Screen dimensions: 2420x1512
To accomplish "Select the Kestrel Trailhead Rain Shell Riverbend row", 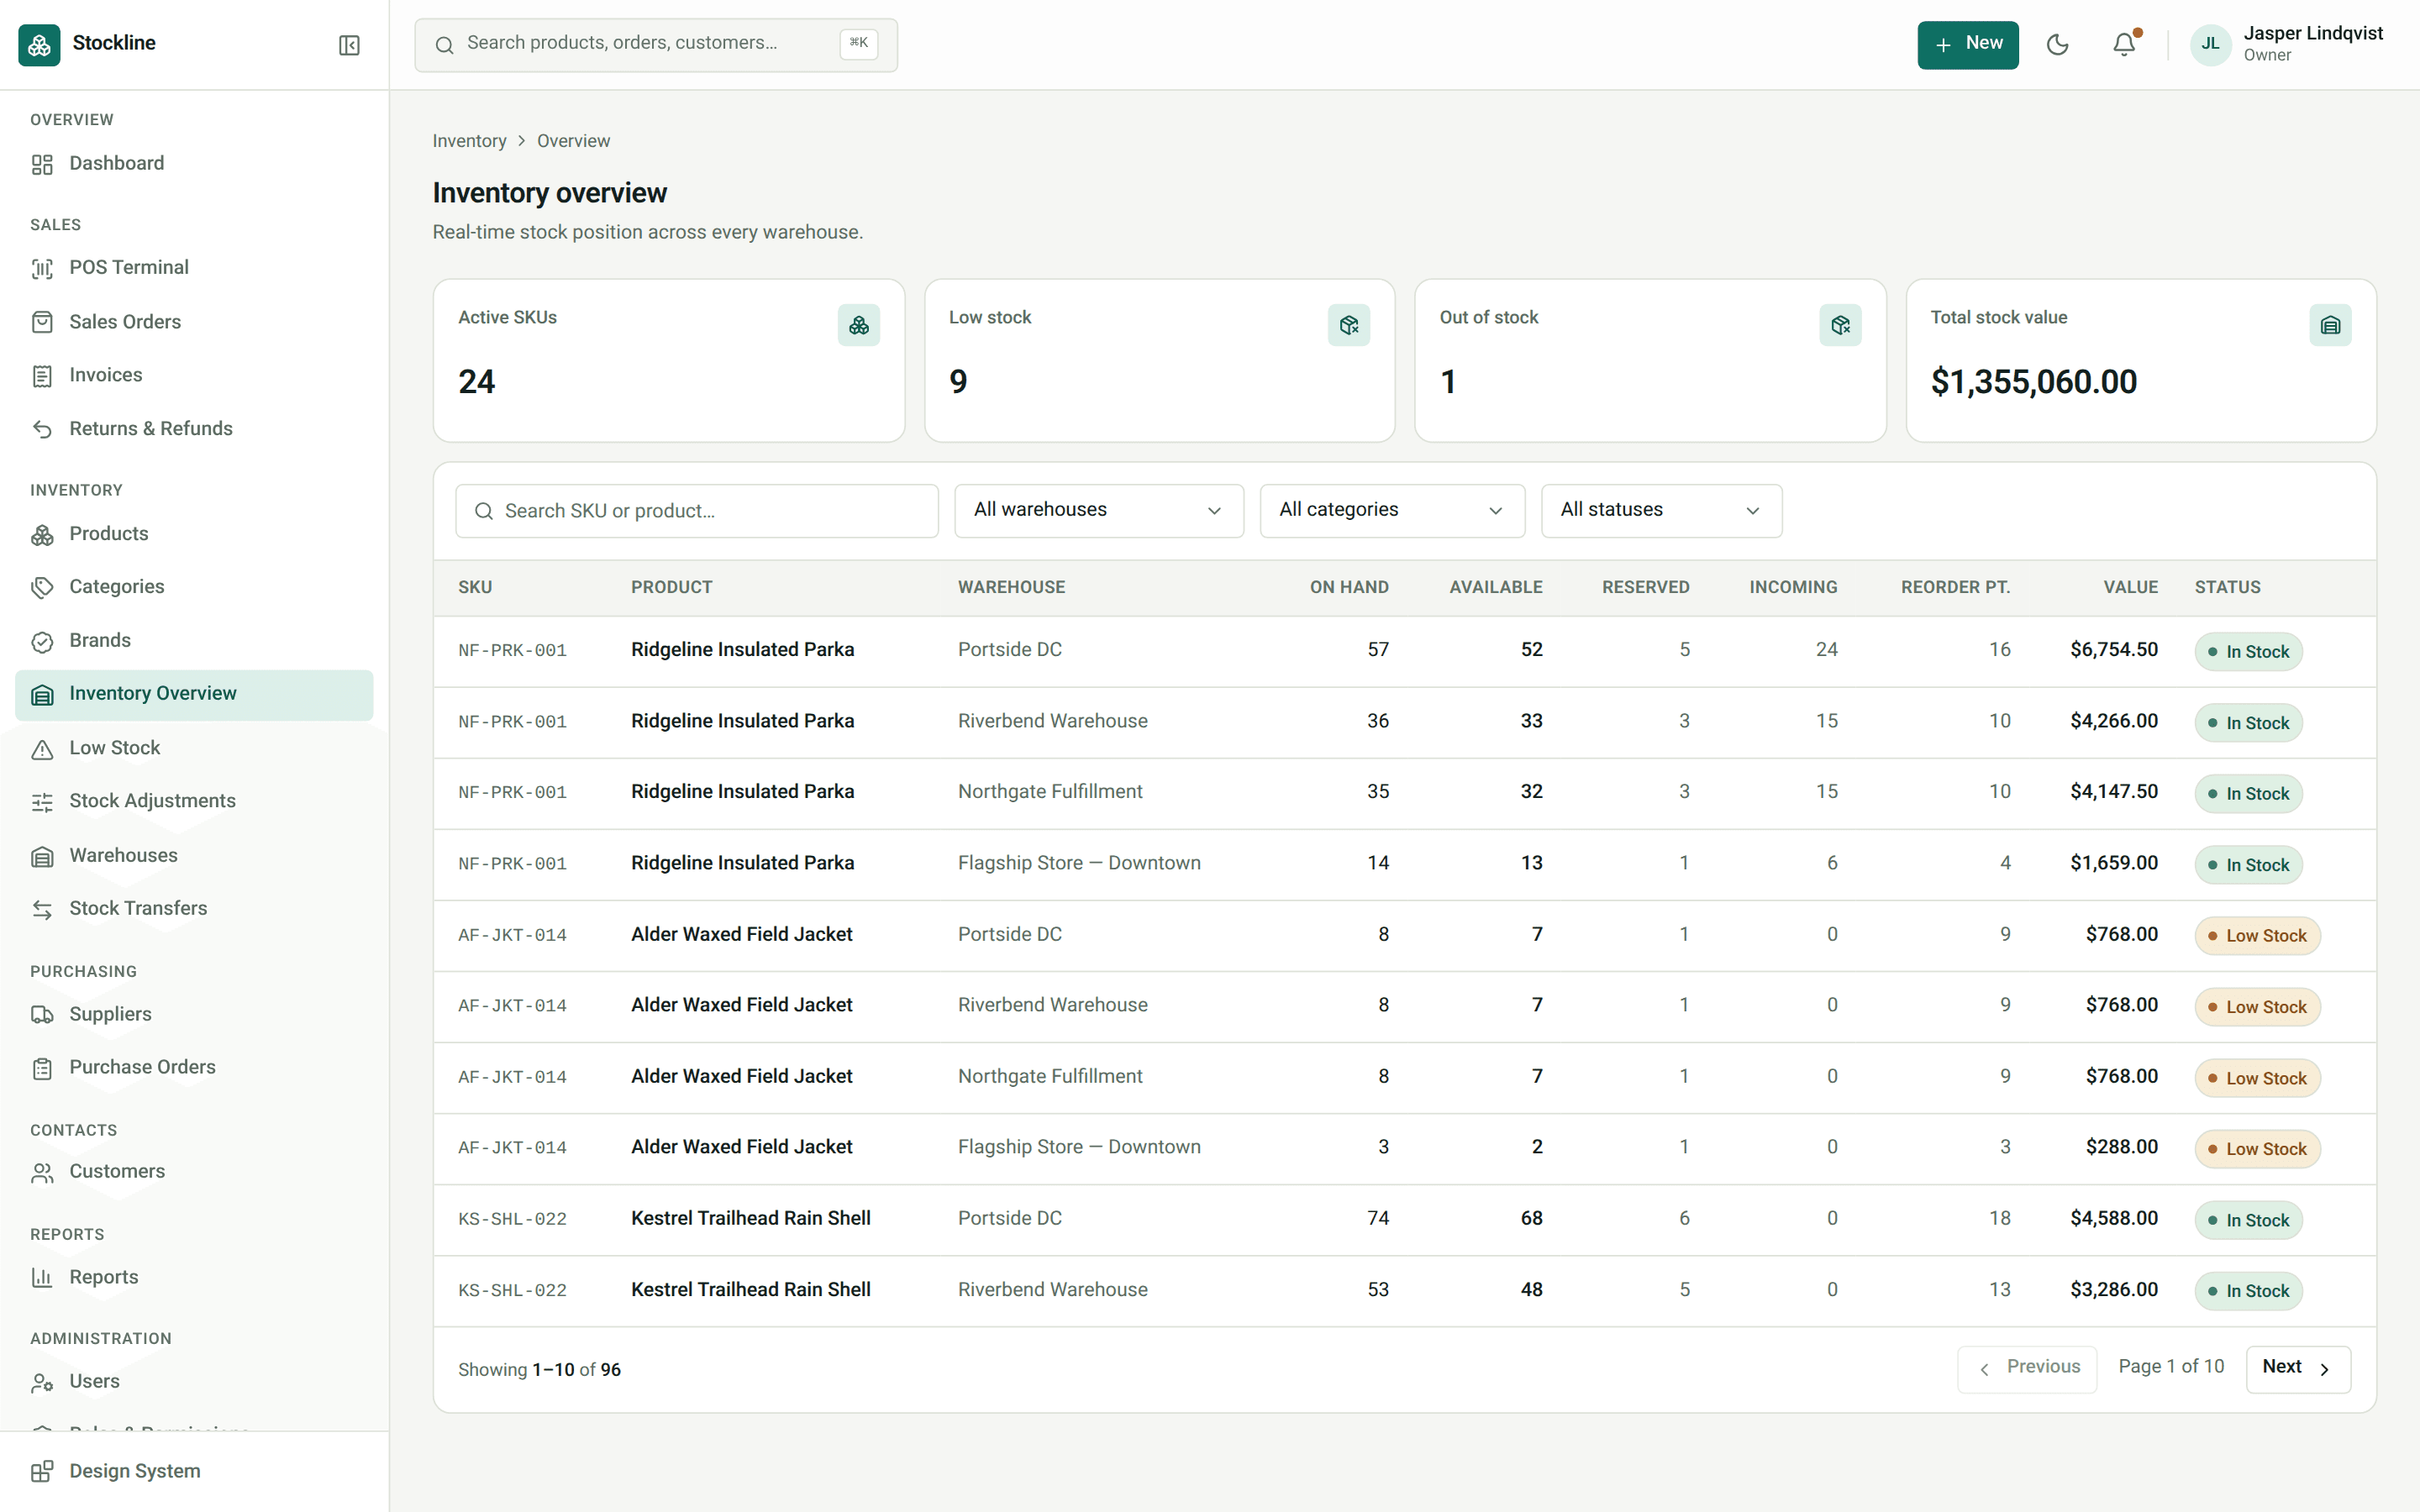I will [1404, 1290].
